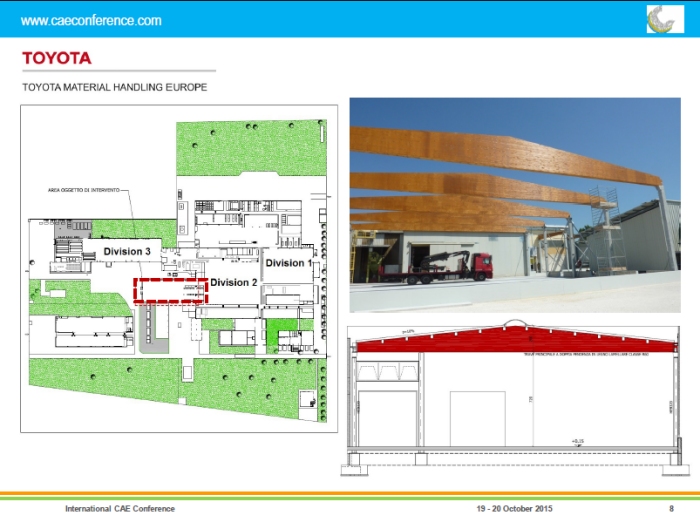Open the building cross-section drawing
Viewport: 700px width, 522px height.
coord(514,400)
